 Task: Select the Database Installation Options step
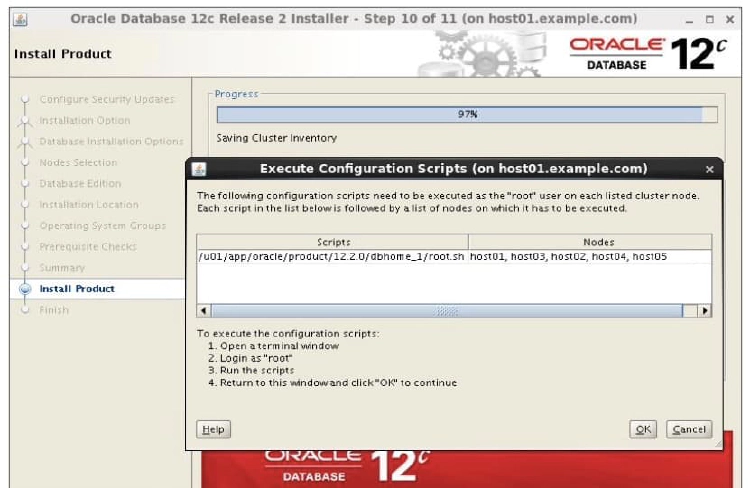tap(111, 141)
